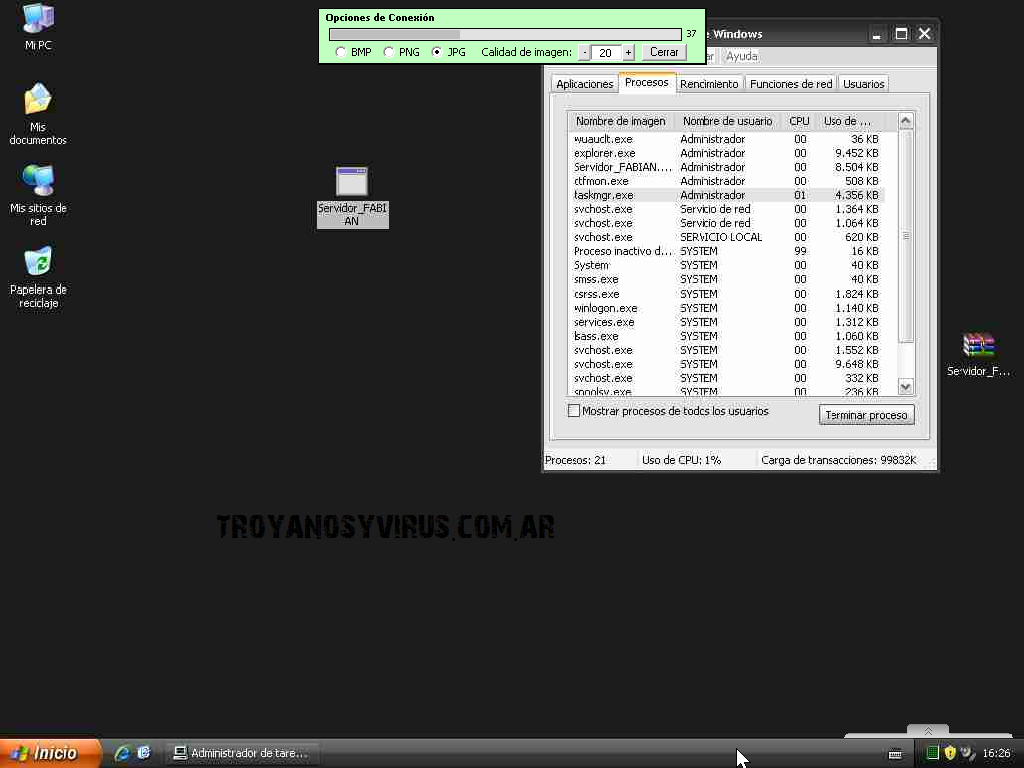
Task: Sort by Uso de memoria column header
Action: 849,121
